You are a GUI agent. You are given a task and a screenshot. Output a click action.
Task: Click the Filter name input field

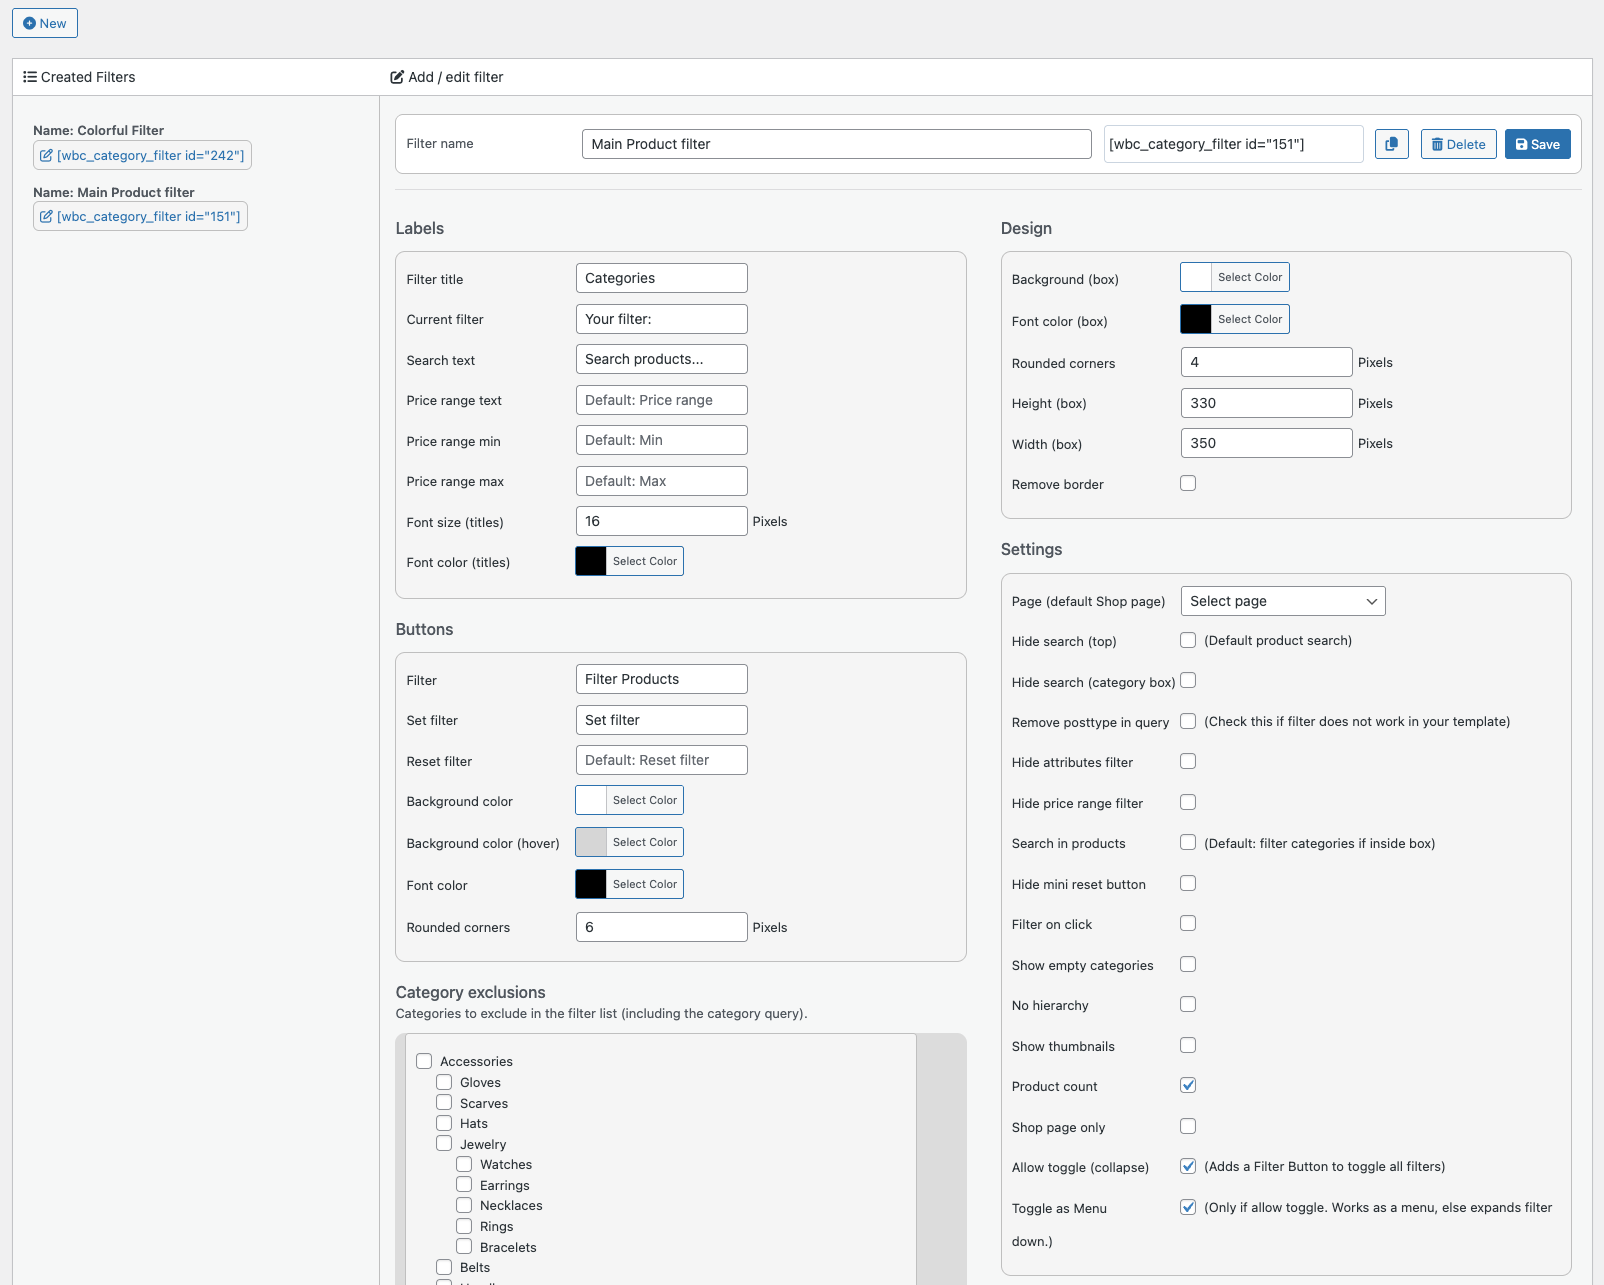(x=836, y=144)
